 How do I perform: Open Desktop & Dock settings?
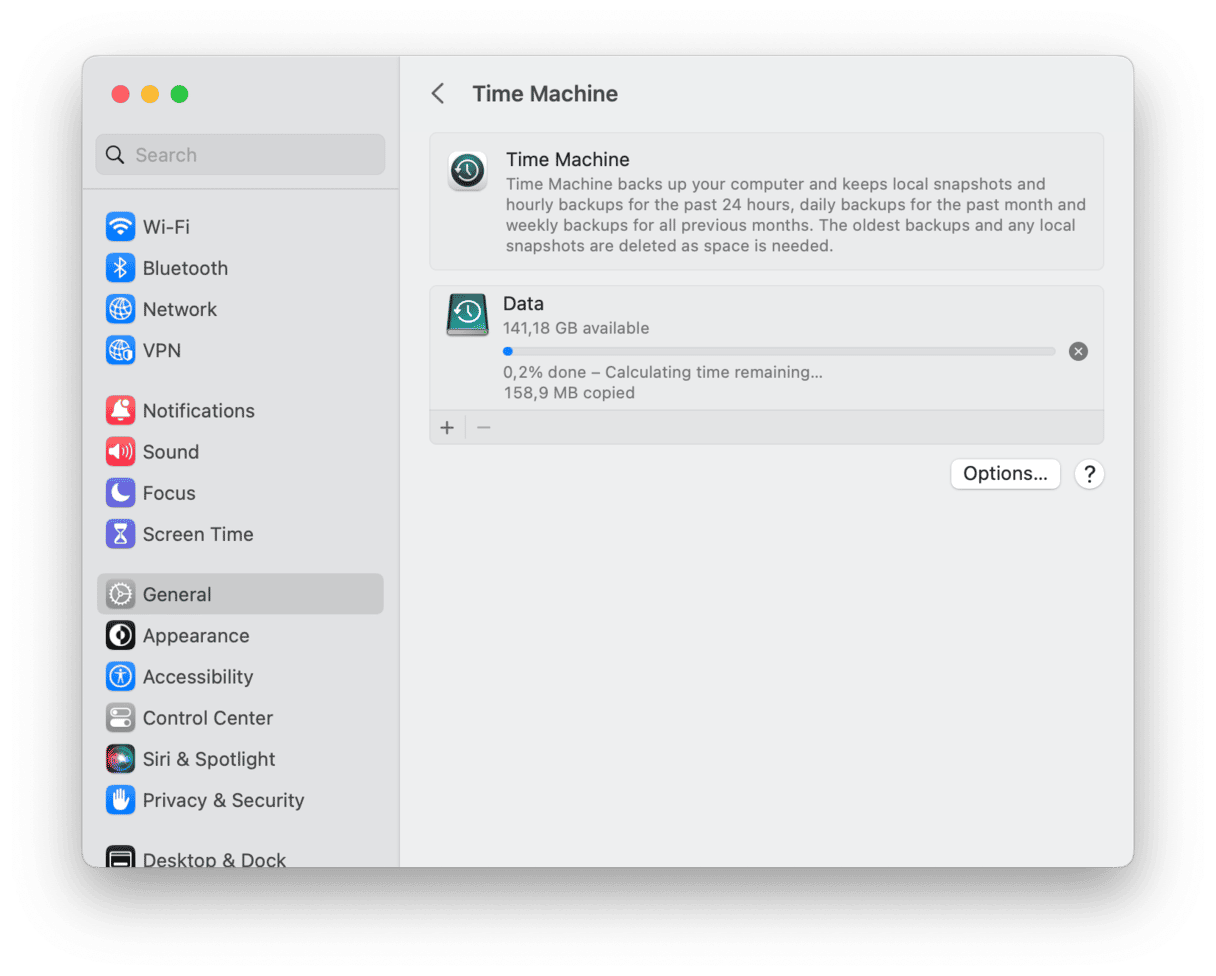pyautogui.click(x=240, y=858)
